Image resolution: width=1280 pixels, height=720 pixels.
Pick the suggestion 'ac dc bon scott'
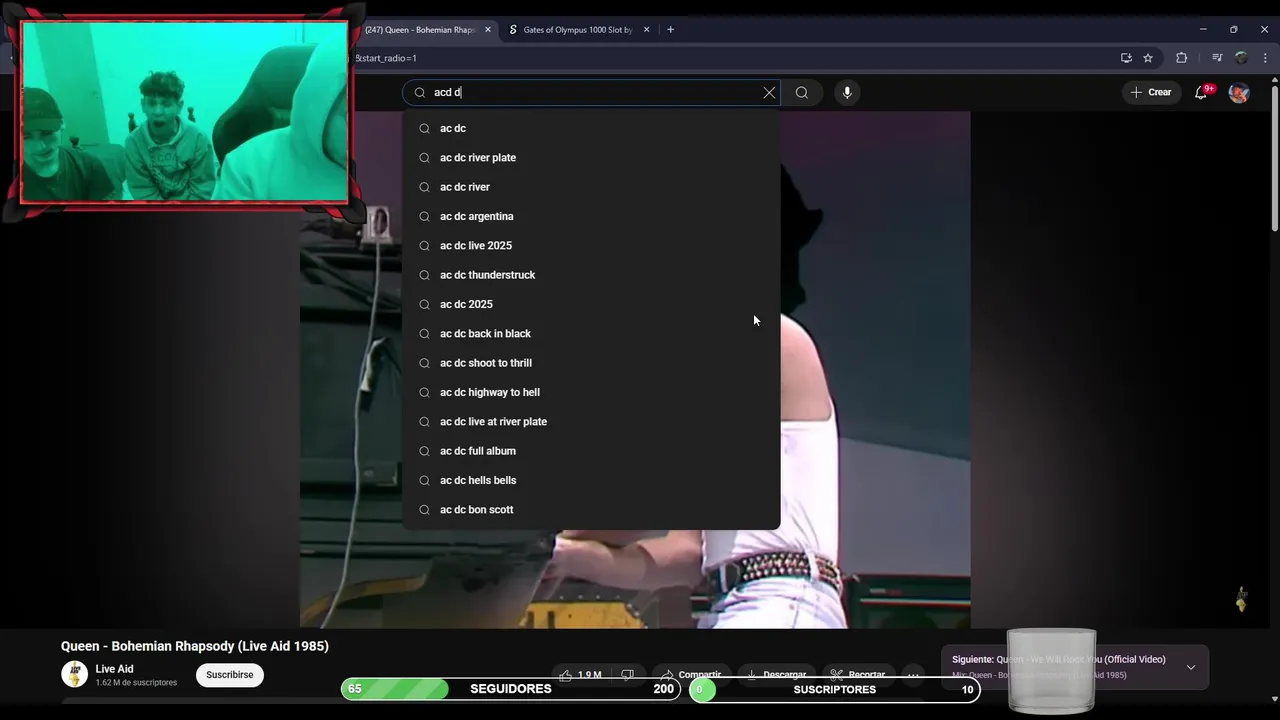591,510
